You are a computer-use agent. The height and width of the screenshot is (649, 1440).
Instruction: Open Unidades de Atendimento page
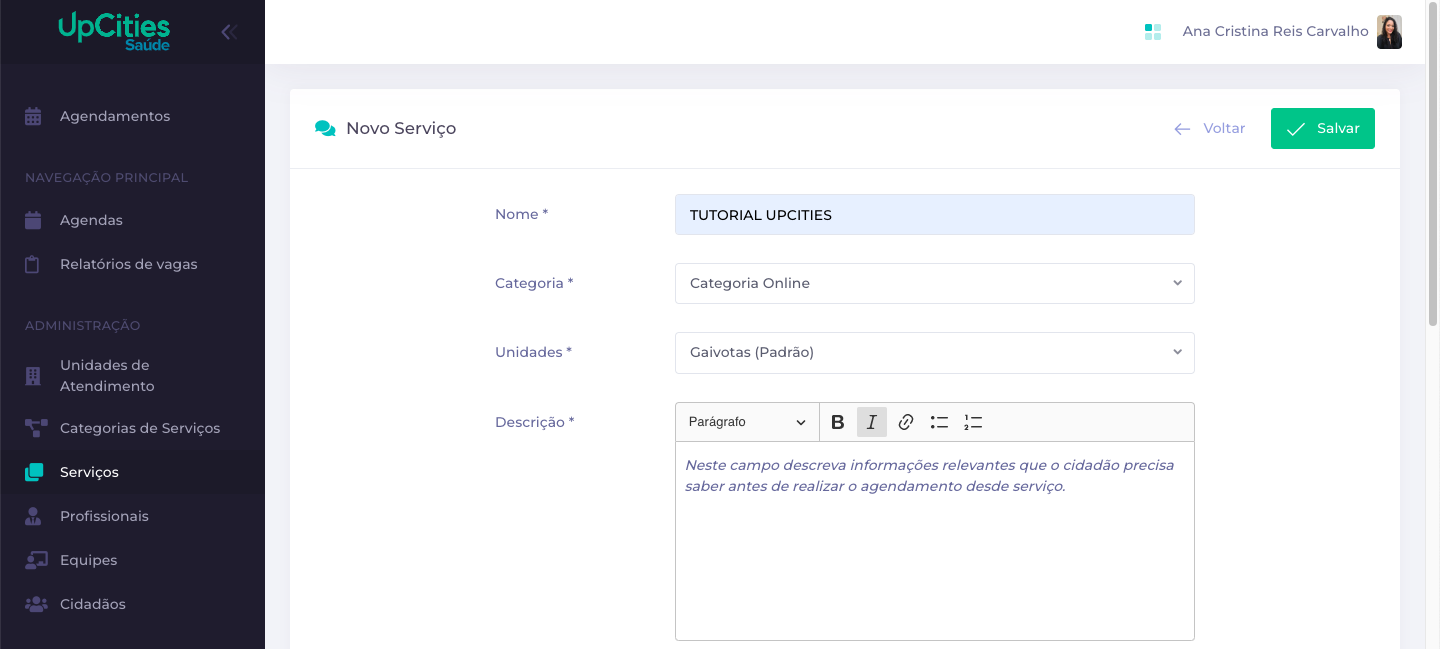tap(107, 376)
